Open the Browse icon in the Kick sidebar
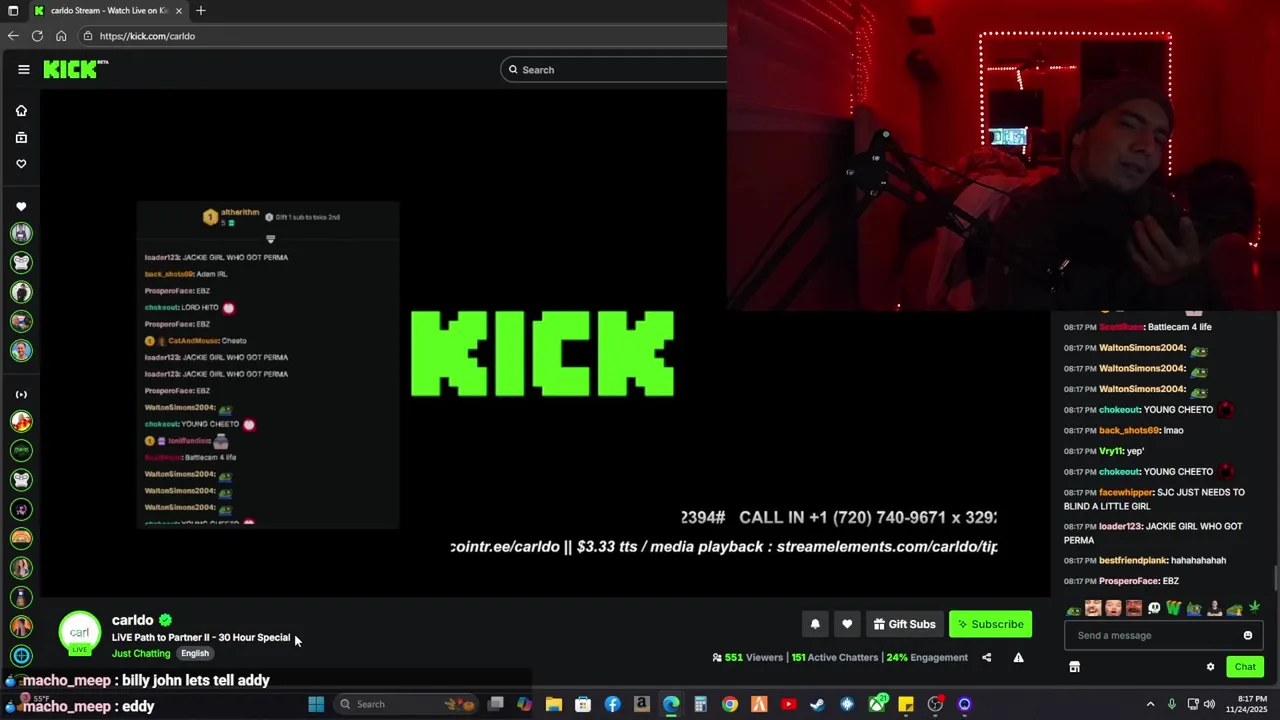Viewport: 1280px width, 720px height. 21,137
